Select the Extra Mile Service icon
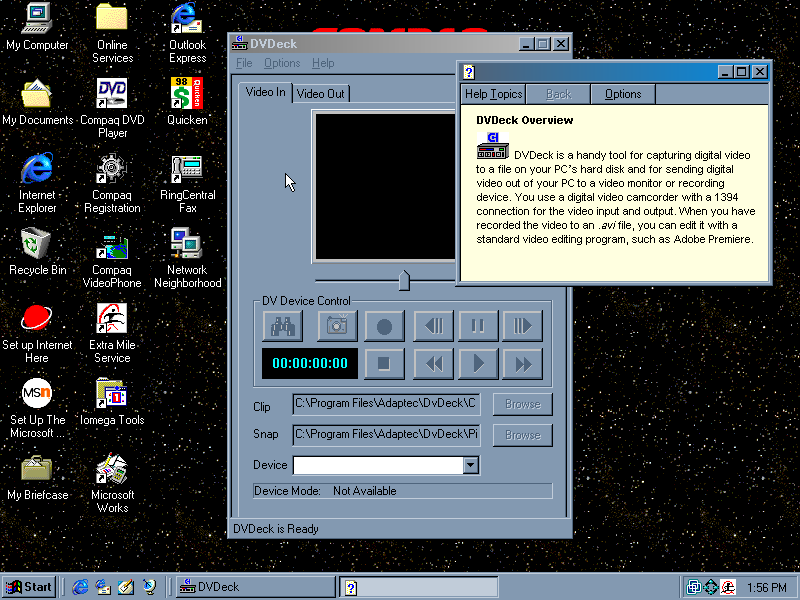The height and width of the screenshot is (600, 800). (x=112, y=333)
